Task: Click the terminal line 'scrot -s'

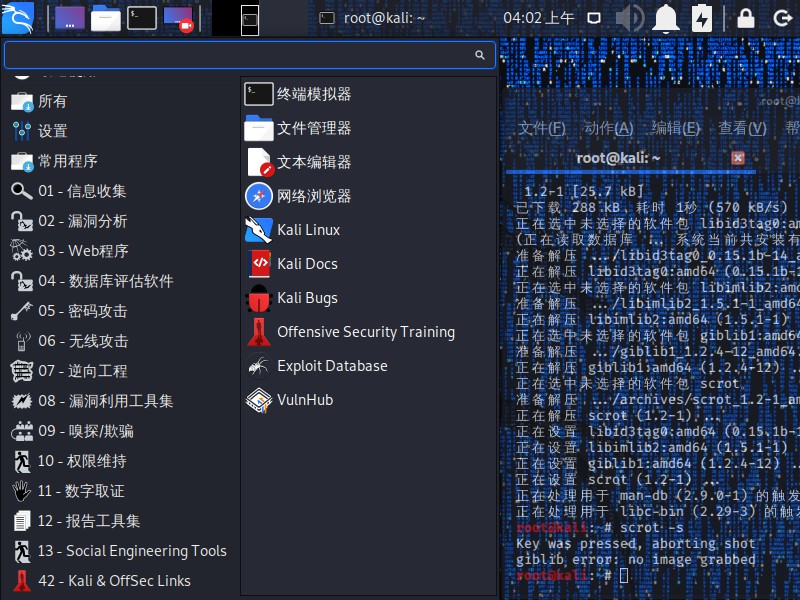Action: tap(652, 528)
